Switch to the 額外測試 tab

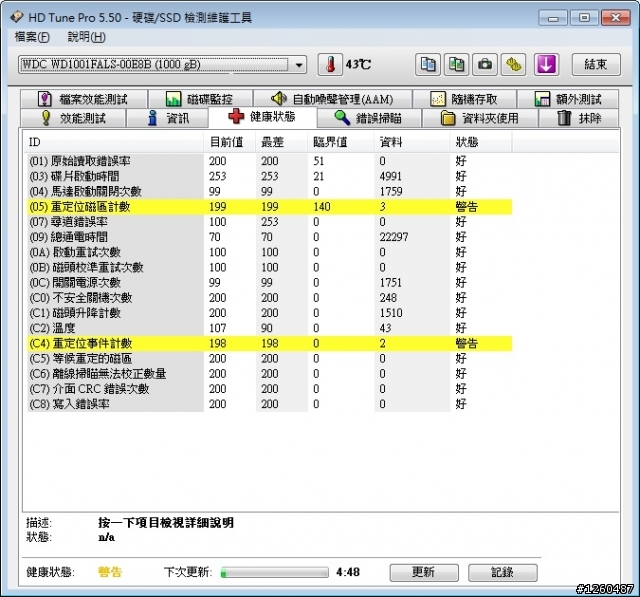pos(568,99)
